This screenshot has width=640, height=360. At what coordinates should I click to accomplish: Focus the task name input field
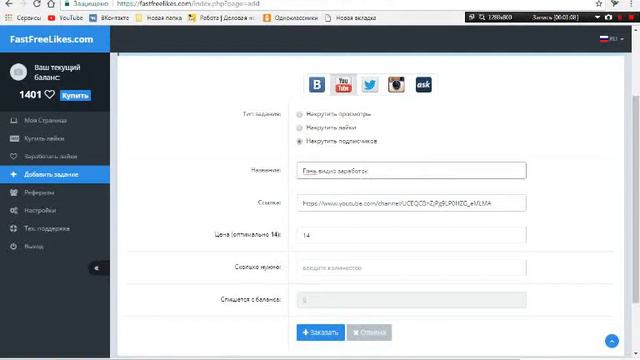(x=411, y=171)
